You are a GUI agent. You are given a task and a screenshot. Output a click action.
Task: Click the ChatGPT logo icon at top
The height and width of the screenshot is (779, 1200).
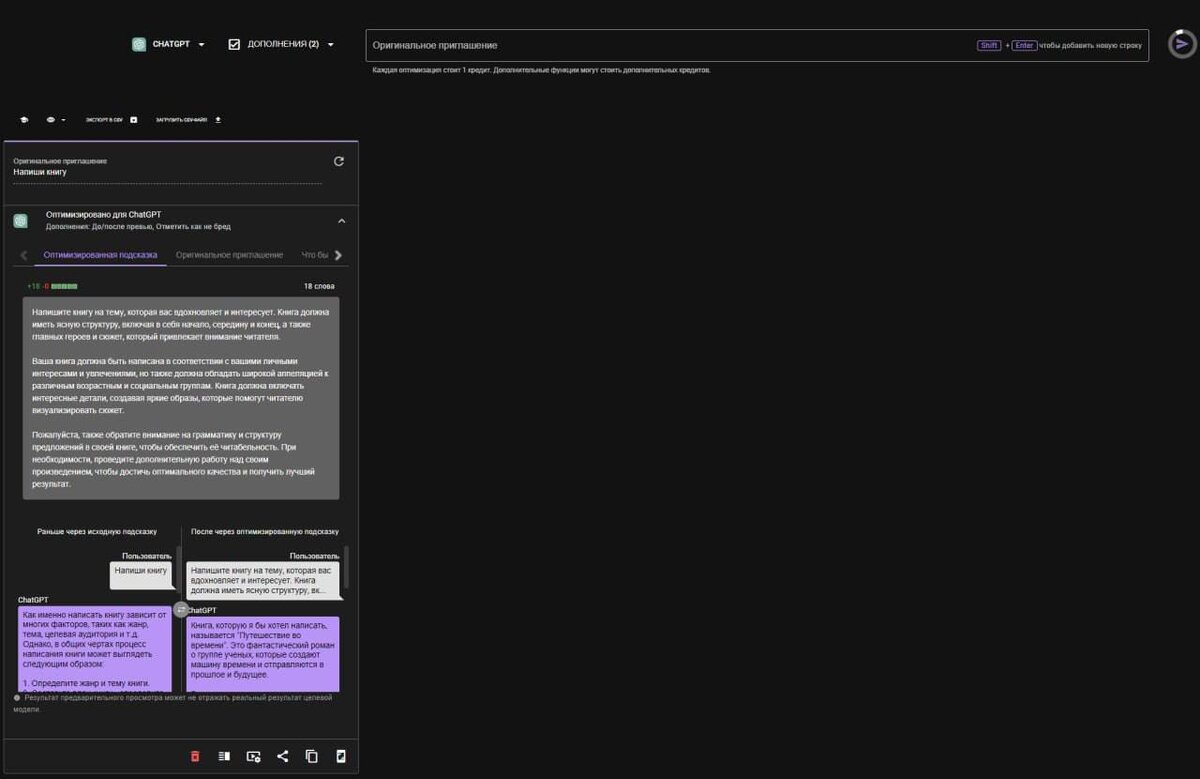(x=139, y=43)
